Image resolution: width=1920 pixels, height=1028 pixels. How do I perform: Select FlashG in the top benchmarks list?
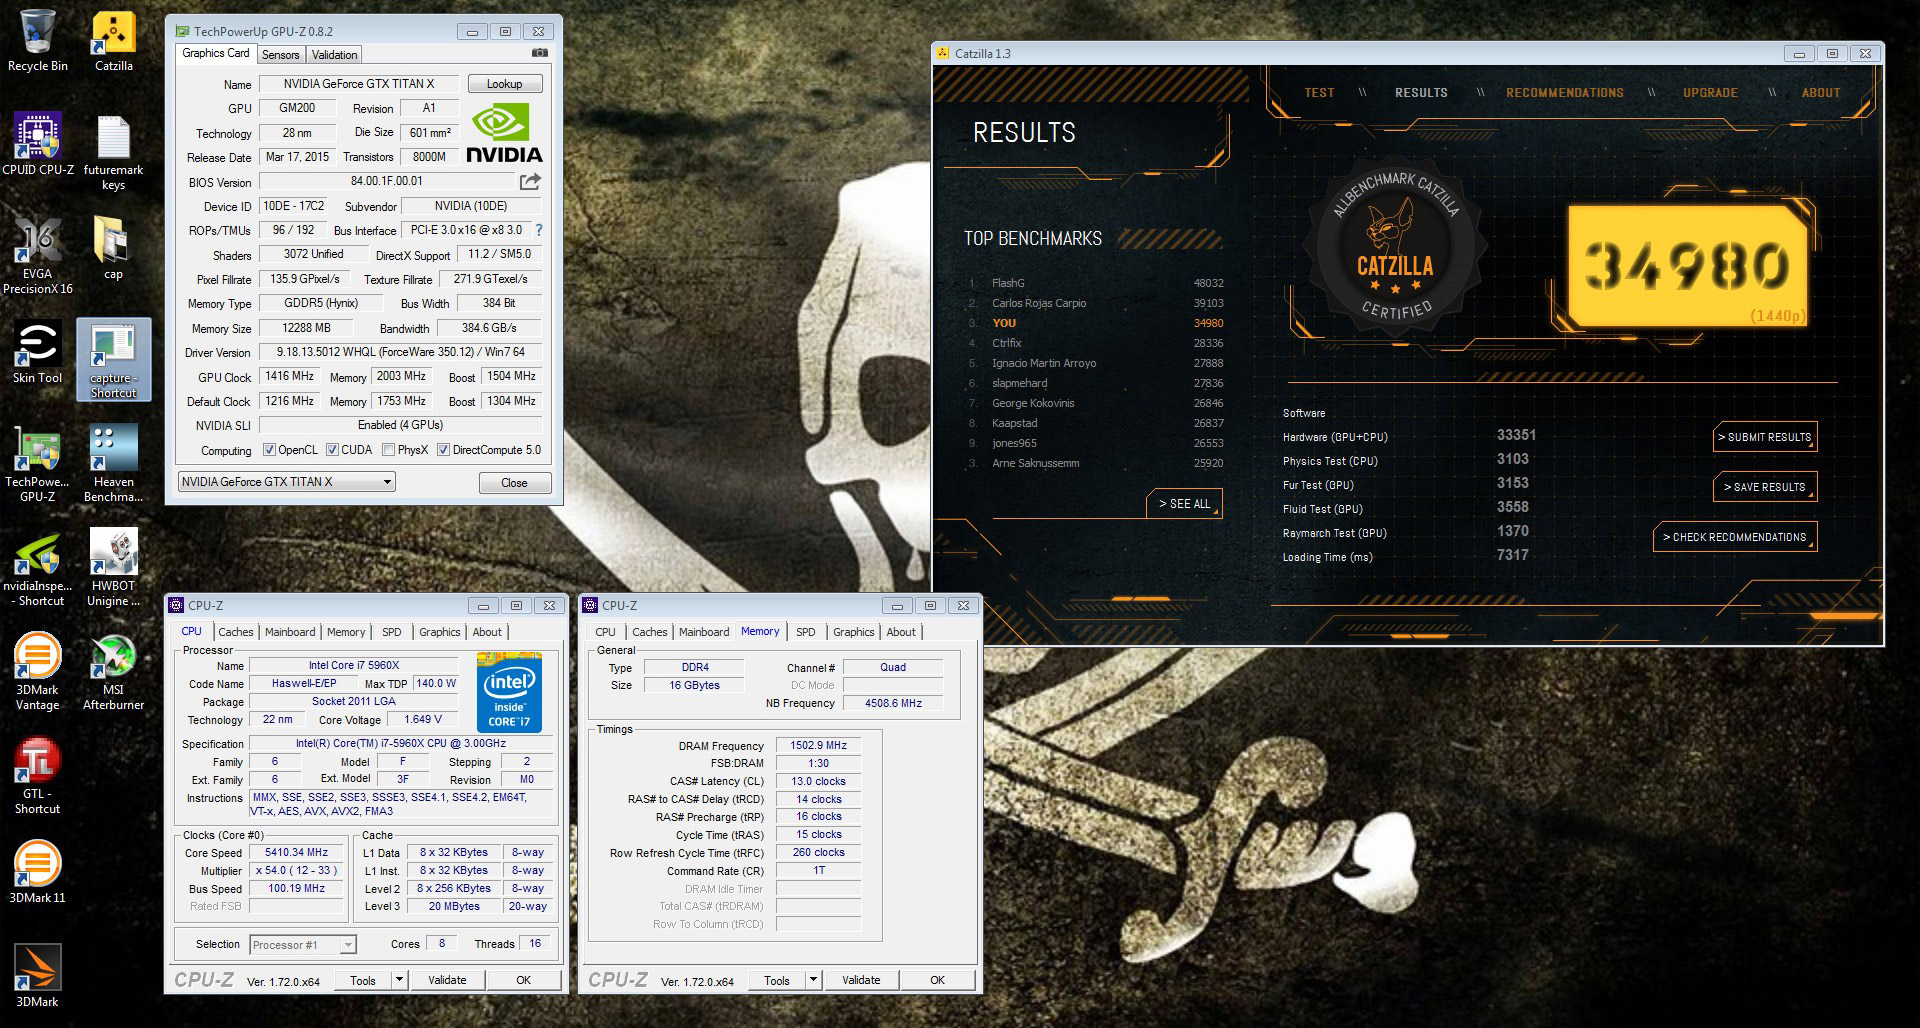1095,283
